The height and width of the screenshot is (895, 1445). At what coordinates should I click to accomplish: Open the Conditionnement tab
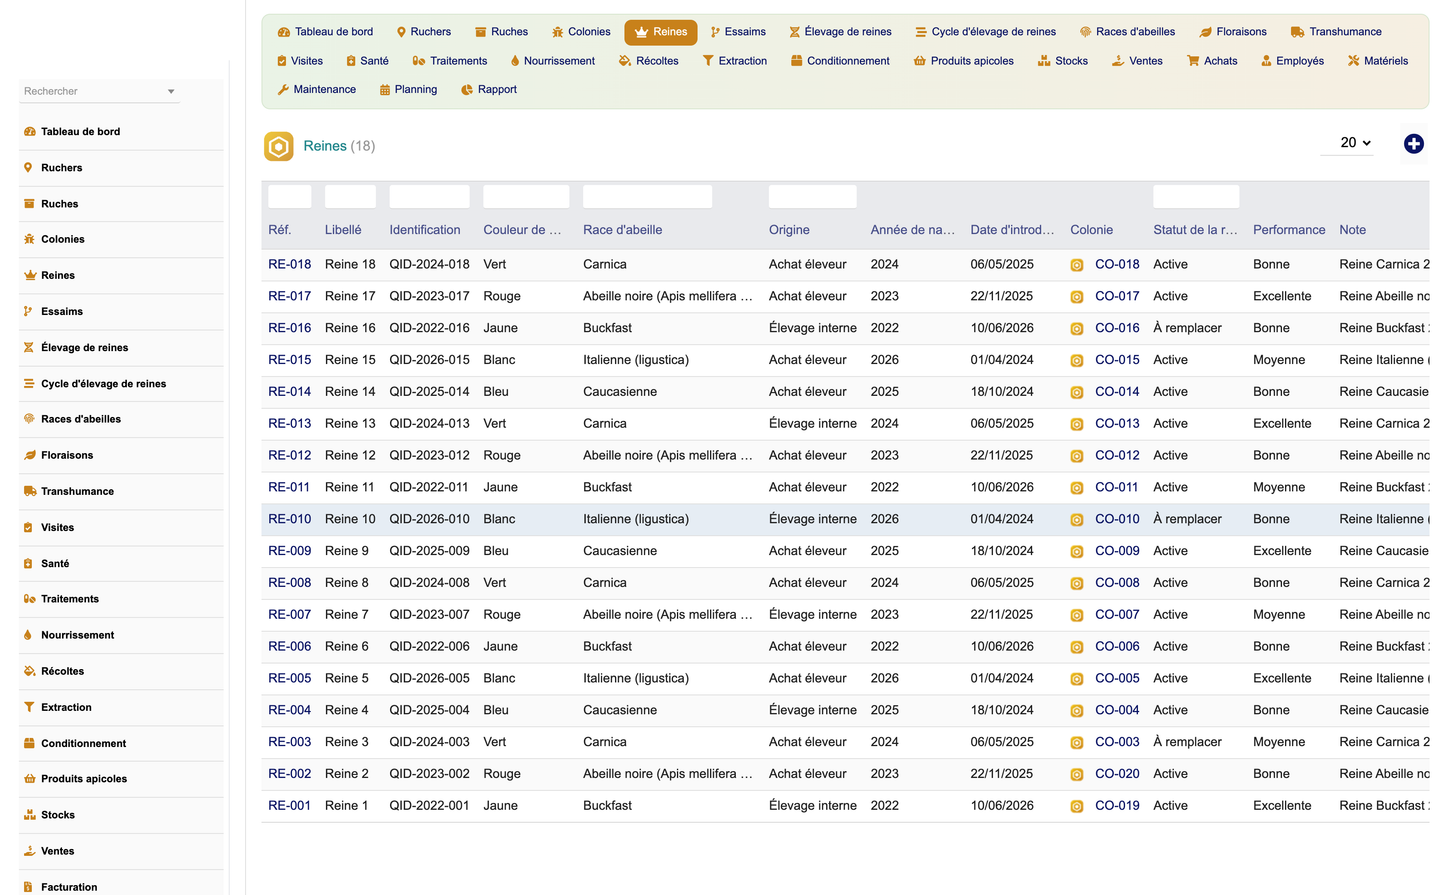[x=840, y=61]
